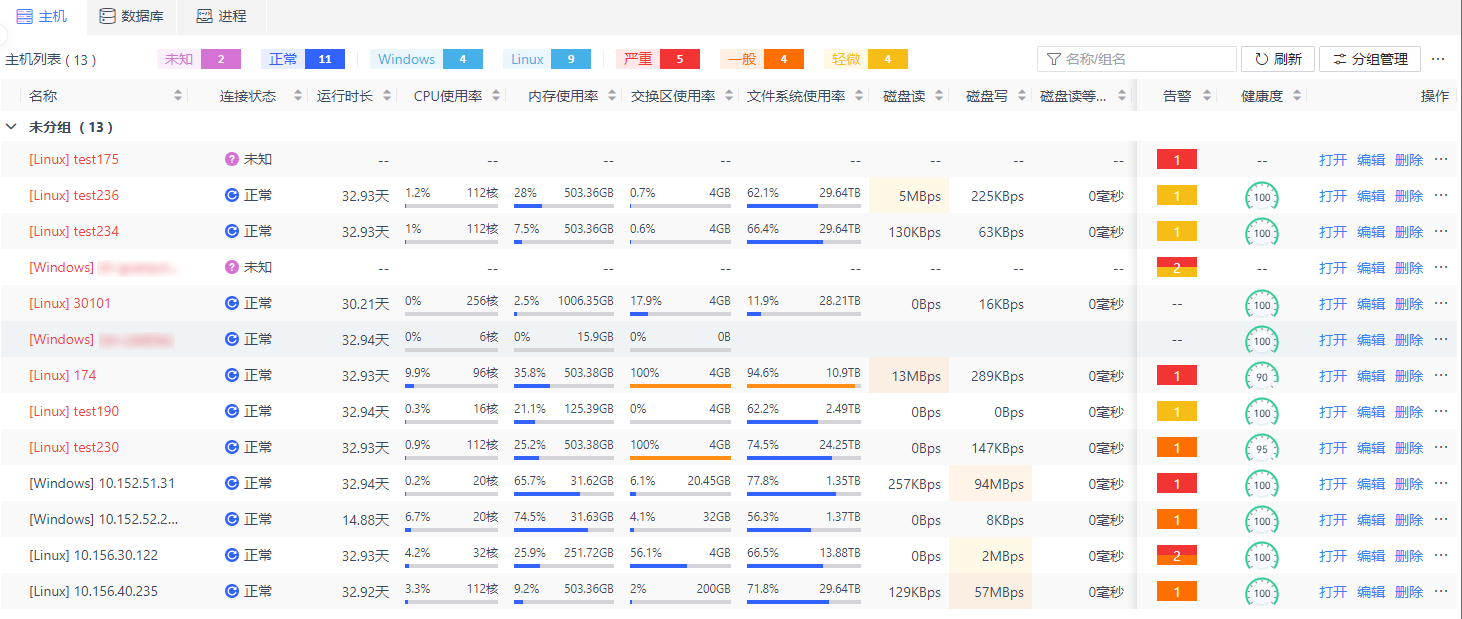1462x619 pixels.
Task: Click 打开 for test175
Action: coord(1333,160)
